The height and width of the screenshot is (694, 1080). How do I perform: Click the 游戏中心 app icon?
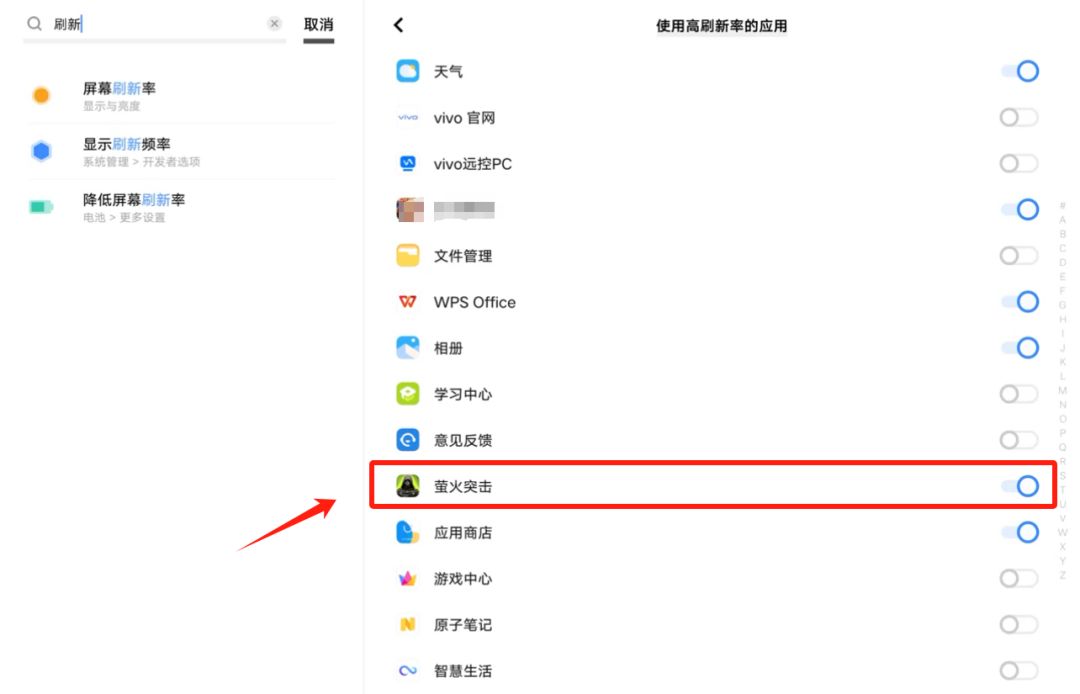click(408, 578)
